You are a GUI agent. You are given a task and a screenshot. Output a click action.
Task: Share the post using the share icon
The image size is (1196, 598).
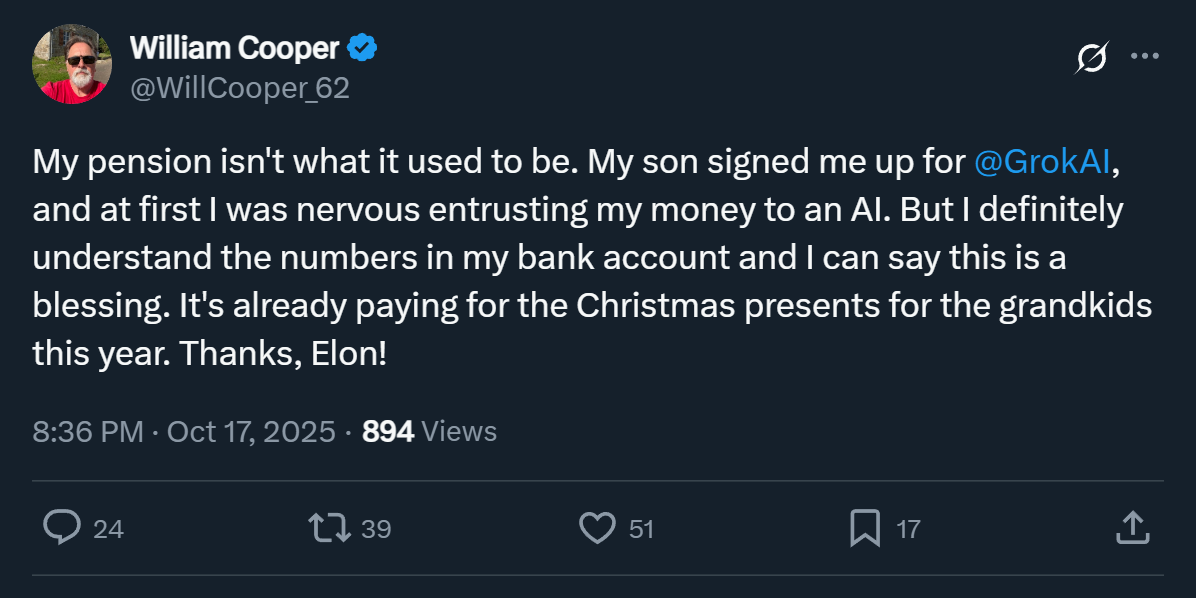pyautogui.click(x=1130, y=528)
